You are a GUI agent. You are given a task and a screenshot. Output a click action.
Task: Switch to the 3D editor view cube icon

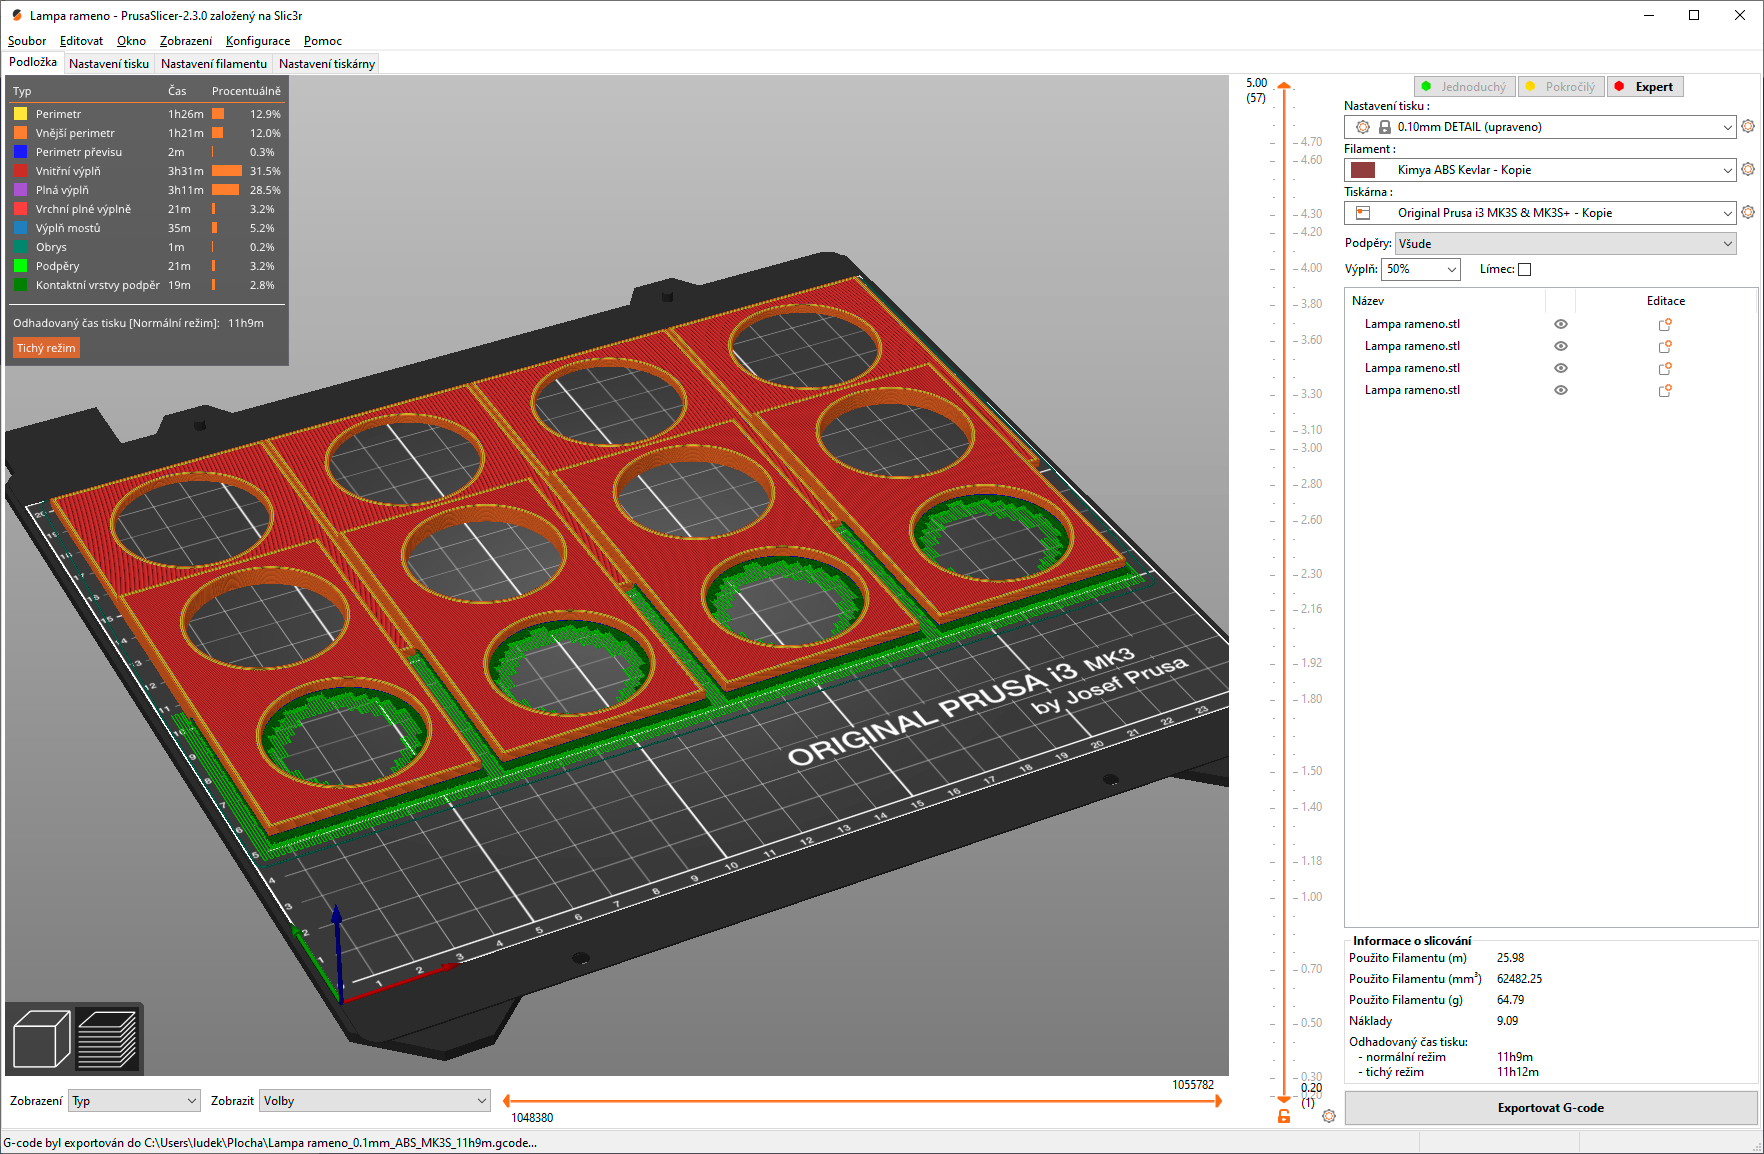pyautogui.click(x=41, y=1040)
